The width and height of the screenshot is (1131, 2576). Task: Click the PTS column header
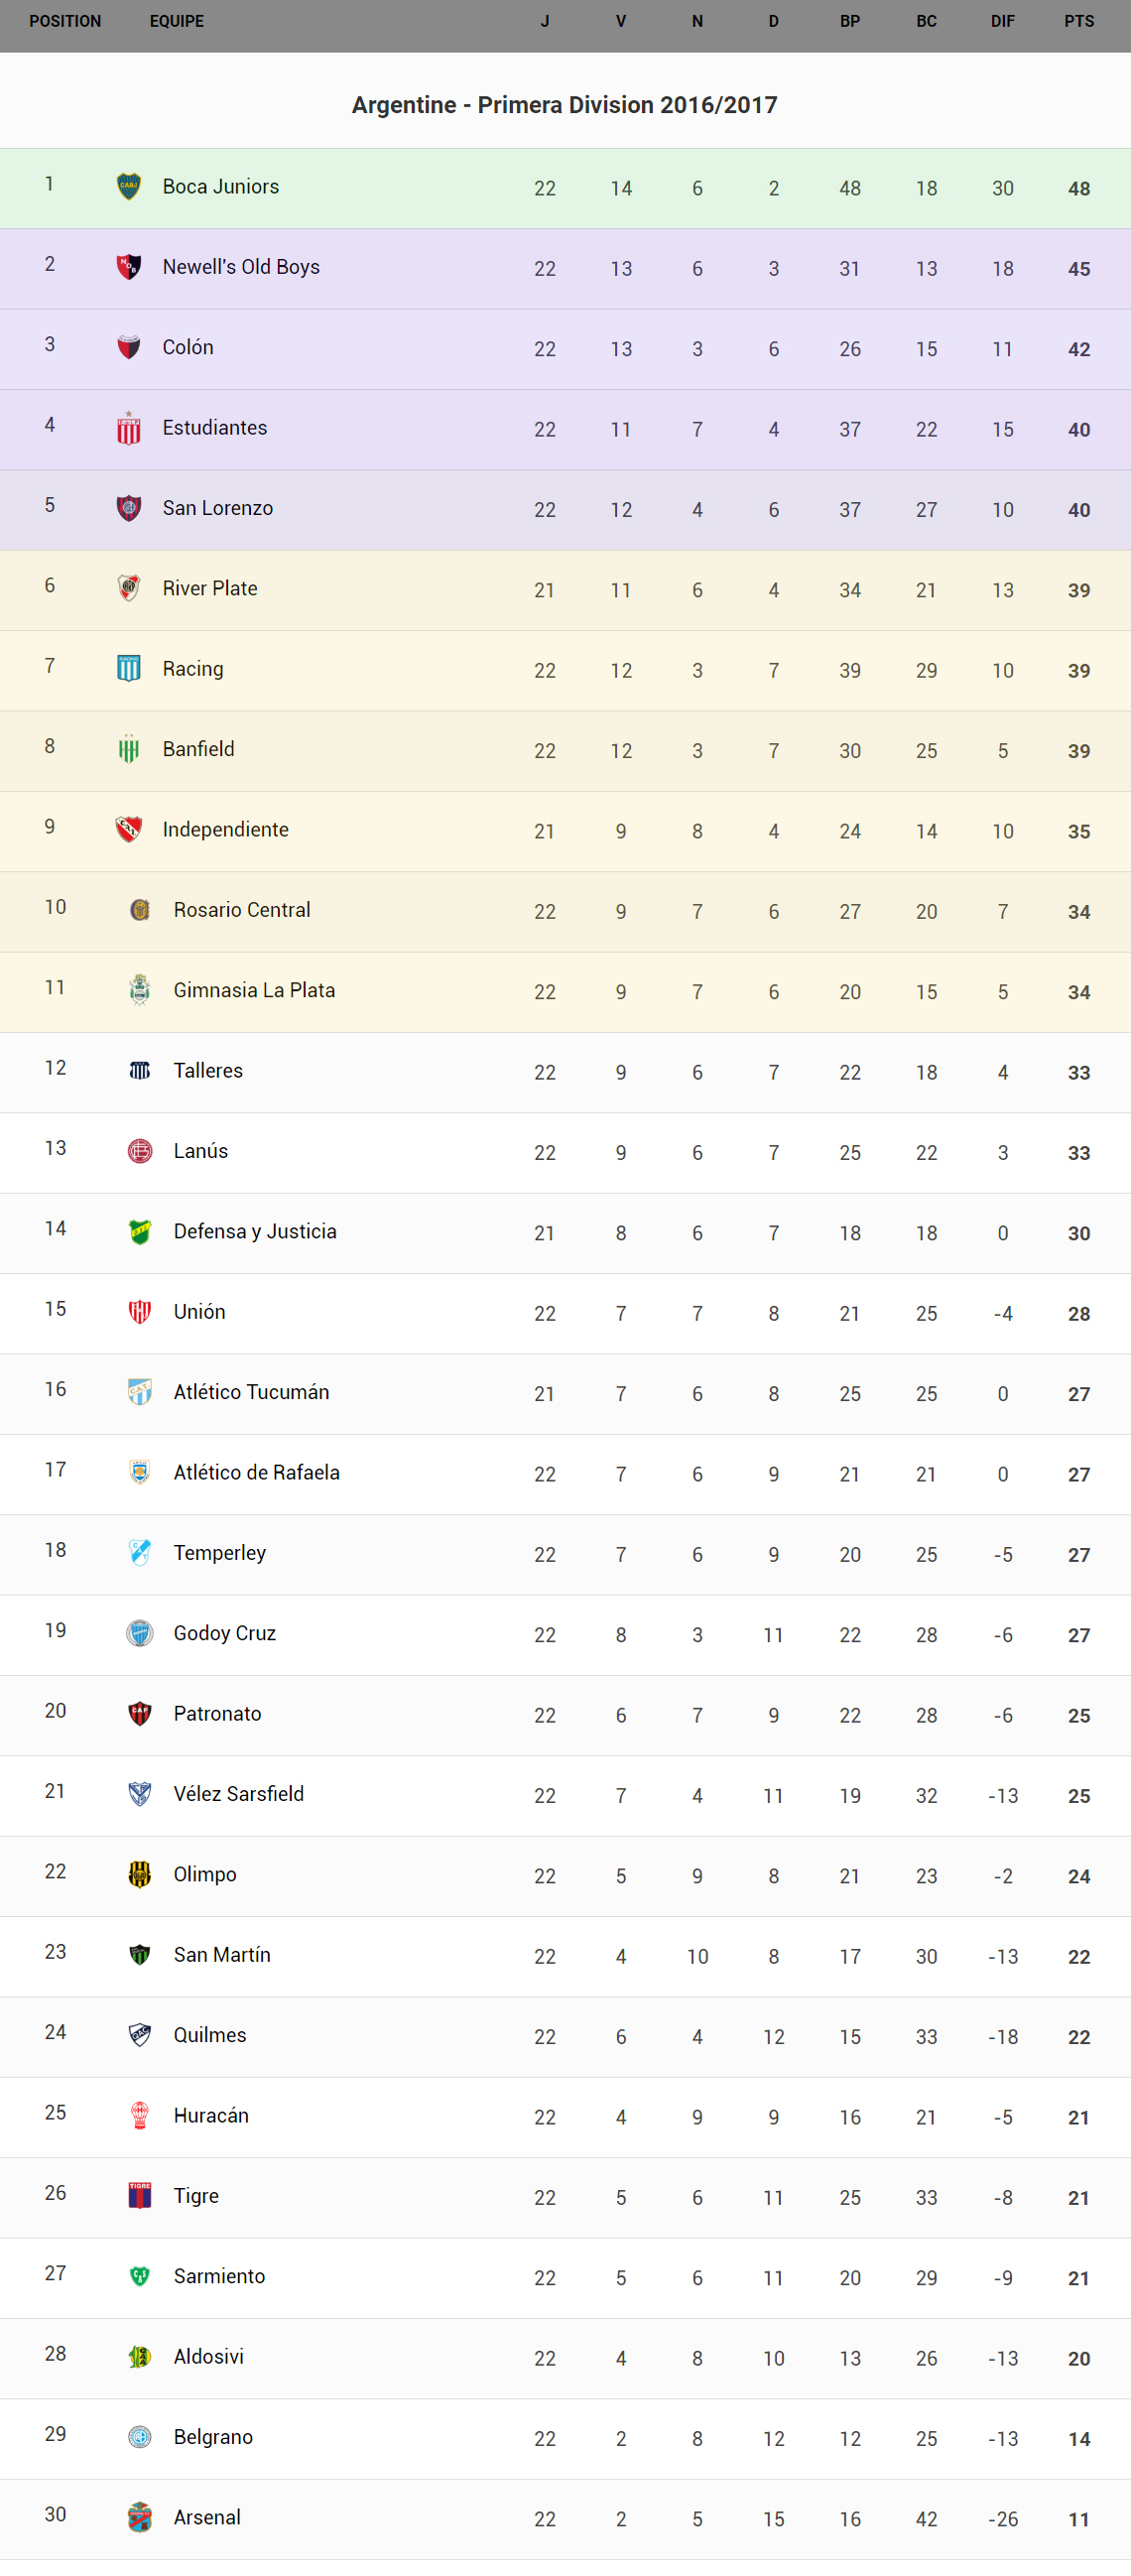[x=1079, y=21]
